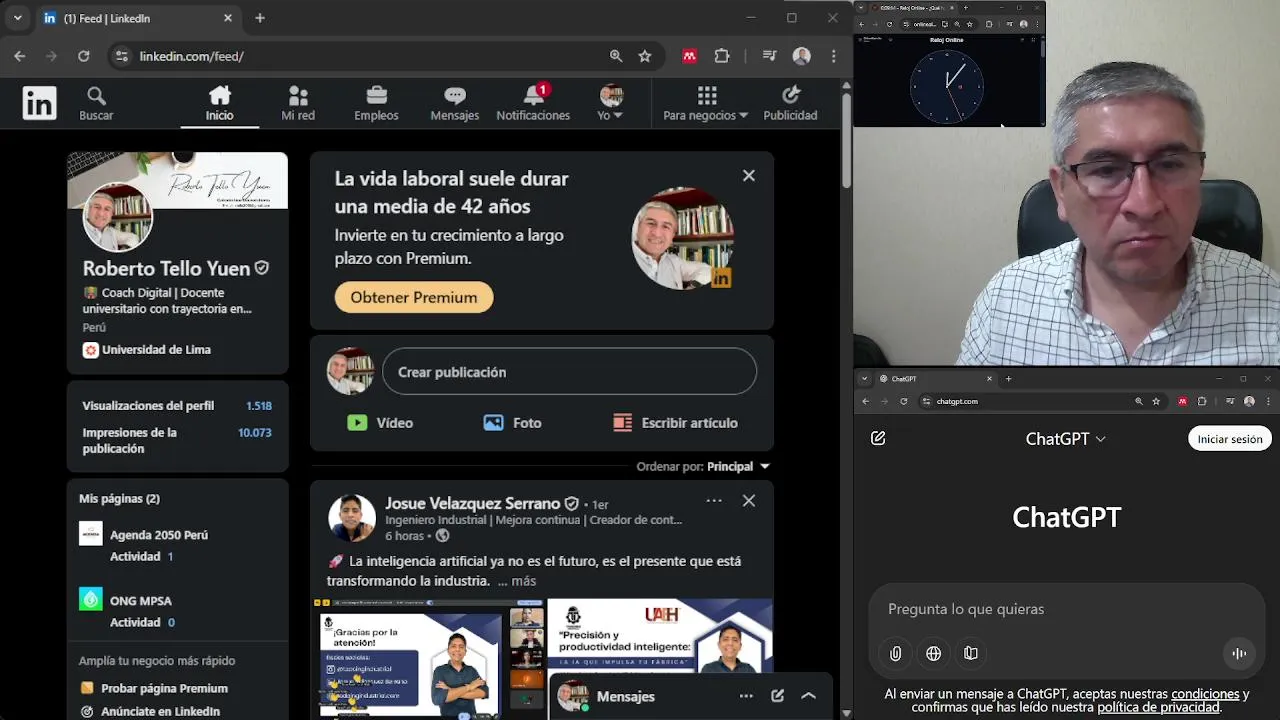Expand the Yo profile menu
Screen dimensions: 1280x720
611,103
